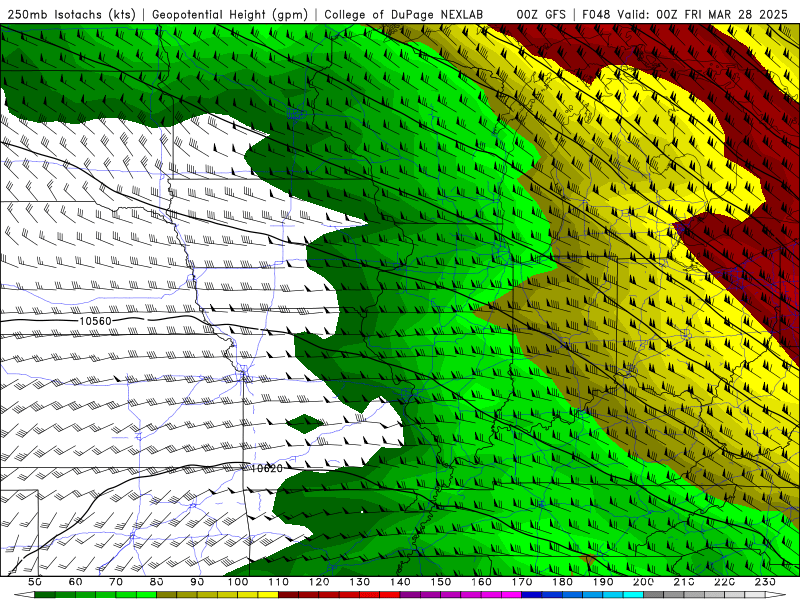Click the "250mb Isotachs (kts)" title text
This screenshot has height=600, width=800.
(x=72, y=14)
